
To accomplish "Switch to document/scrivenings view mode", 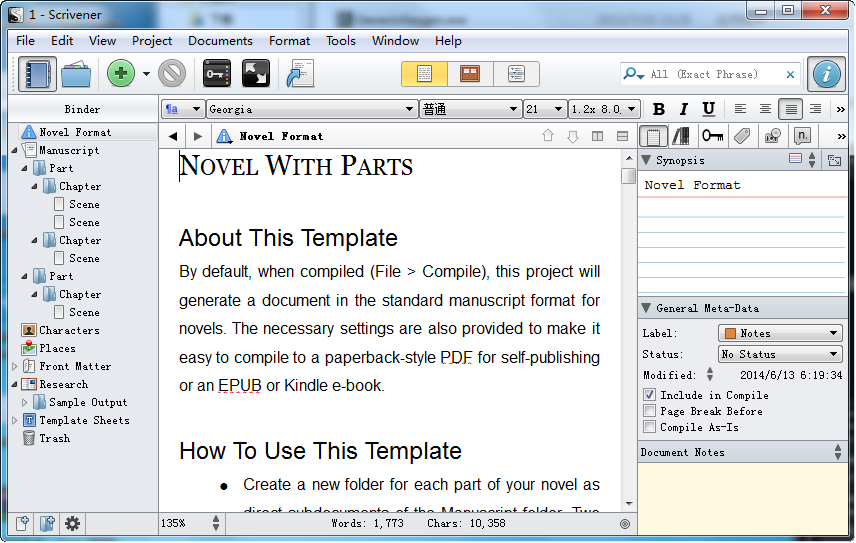I will pos(424,74).
